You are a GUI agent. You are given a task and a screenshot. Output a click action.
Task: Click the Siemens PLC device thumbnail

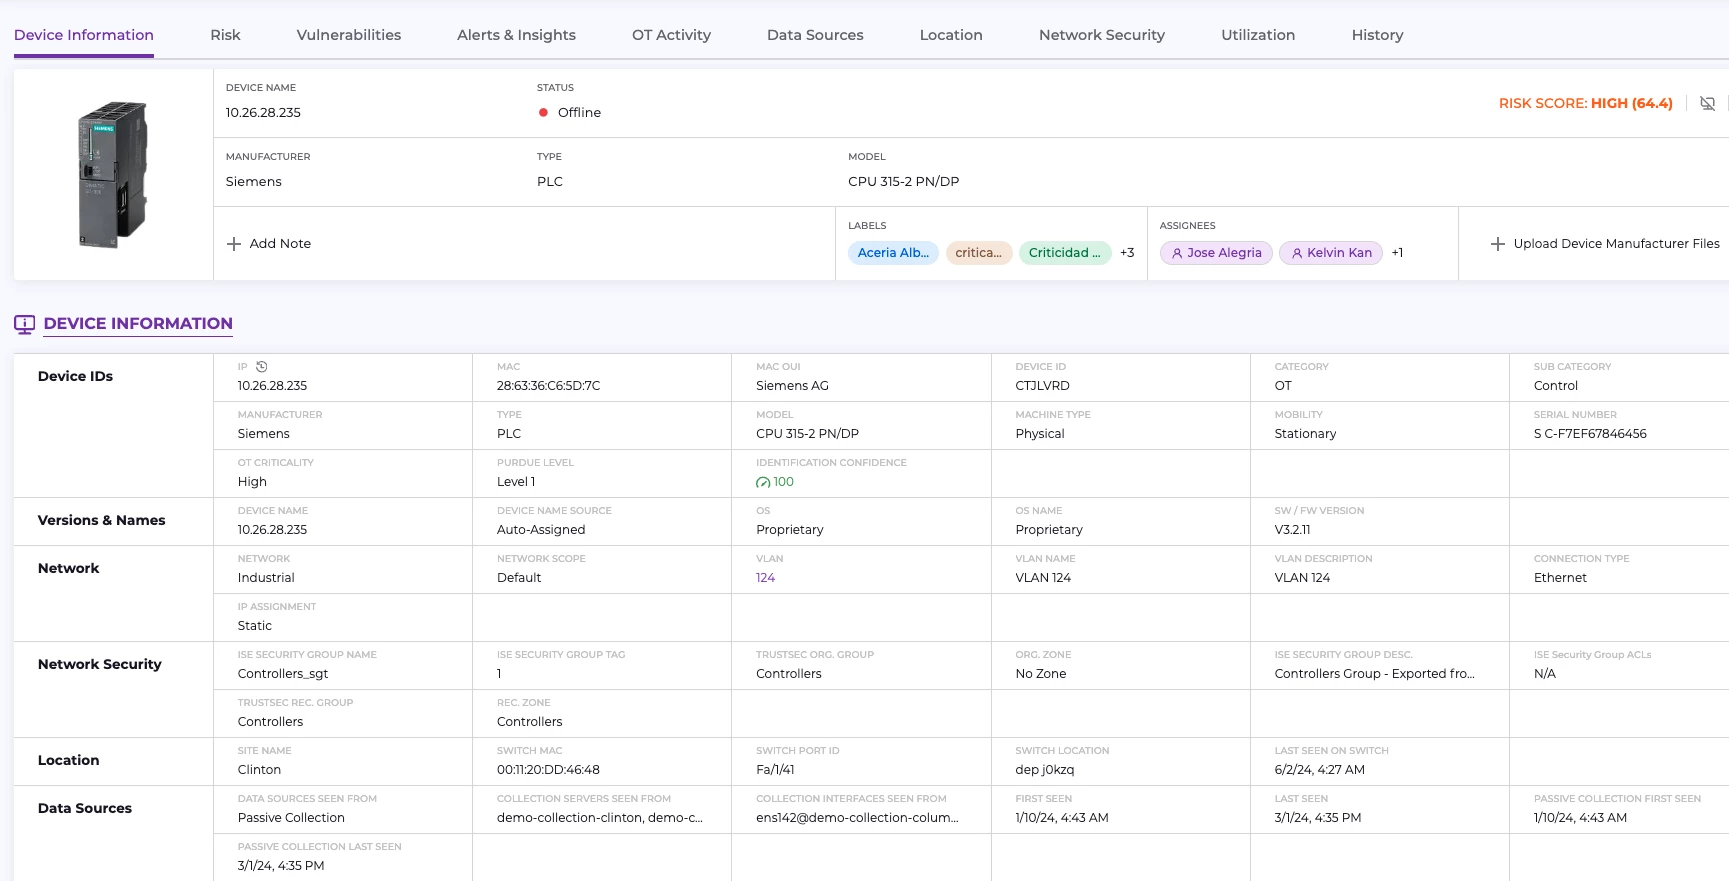pyautogui.click(x=113, y=174)
